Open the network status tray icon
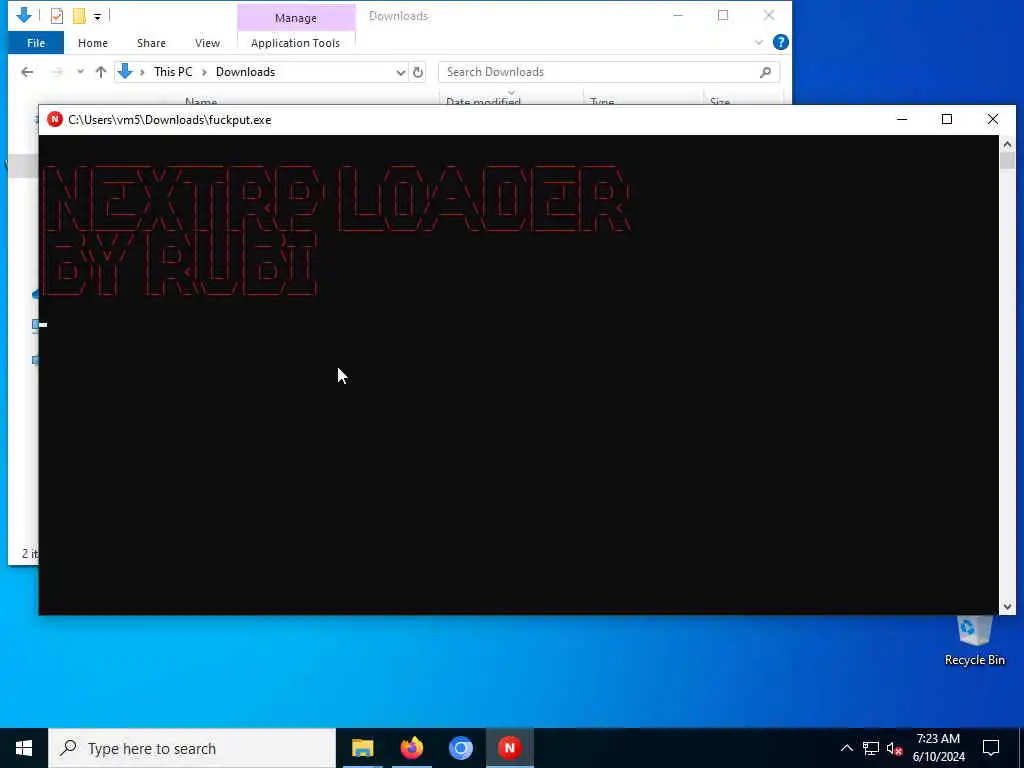The image size is (1024, 768). tap(871, 748)
